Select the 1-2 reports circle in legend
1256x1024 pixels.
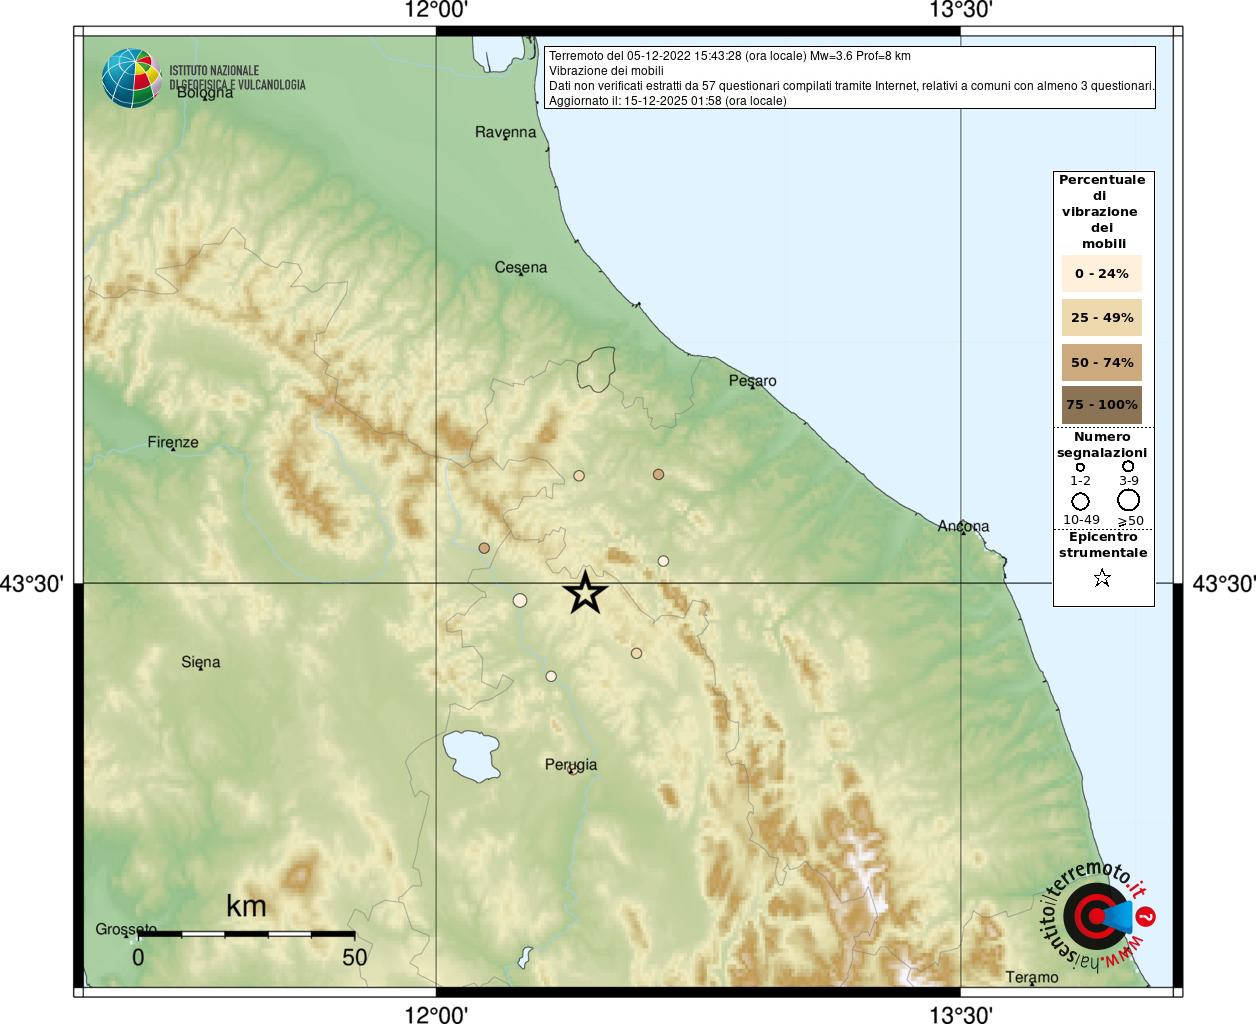1080,467
